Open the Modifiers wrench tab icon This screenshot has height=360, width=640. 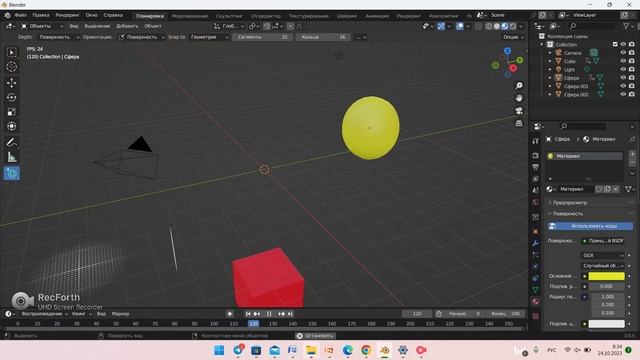[536, 243]
